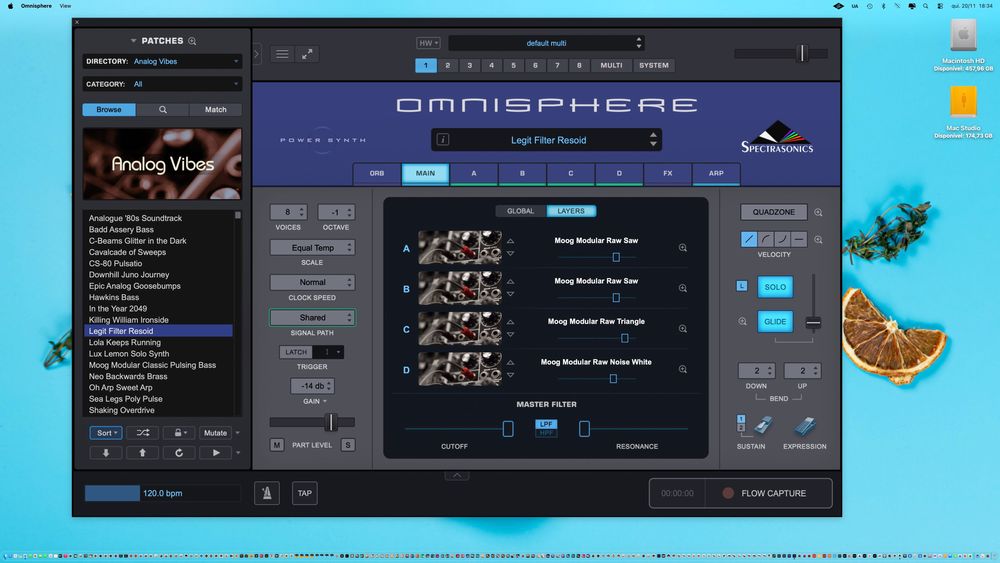Step to previous patch with up arrow

(142, 453)
